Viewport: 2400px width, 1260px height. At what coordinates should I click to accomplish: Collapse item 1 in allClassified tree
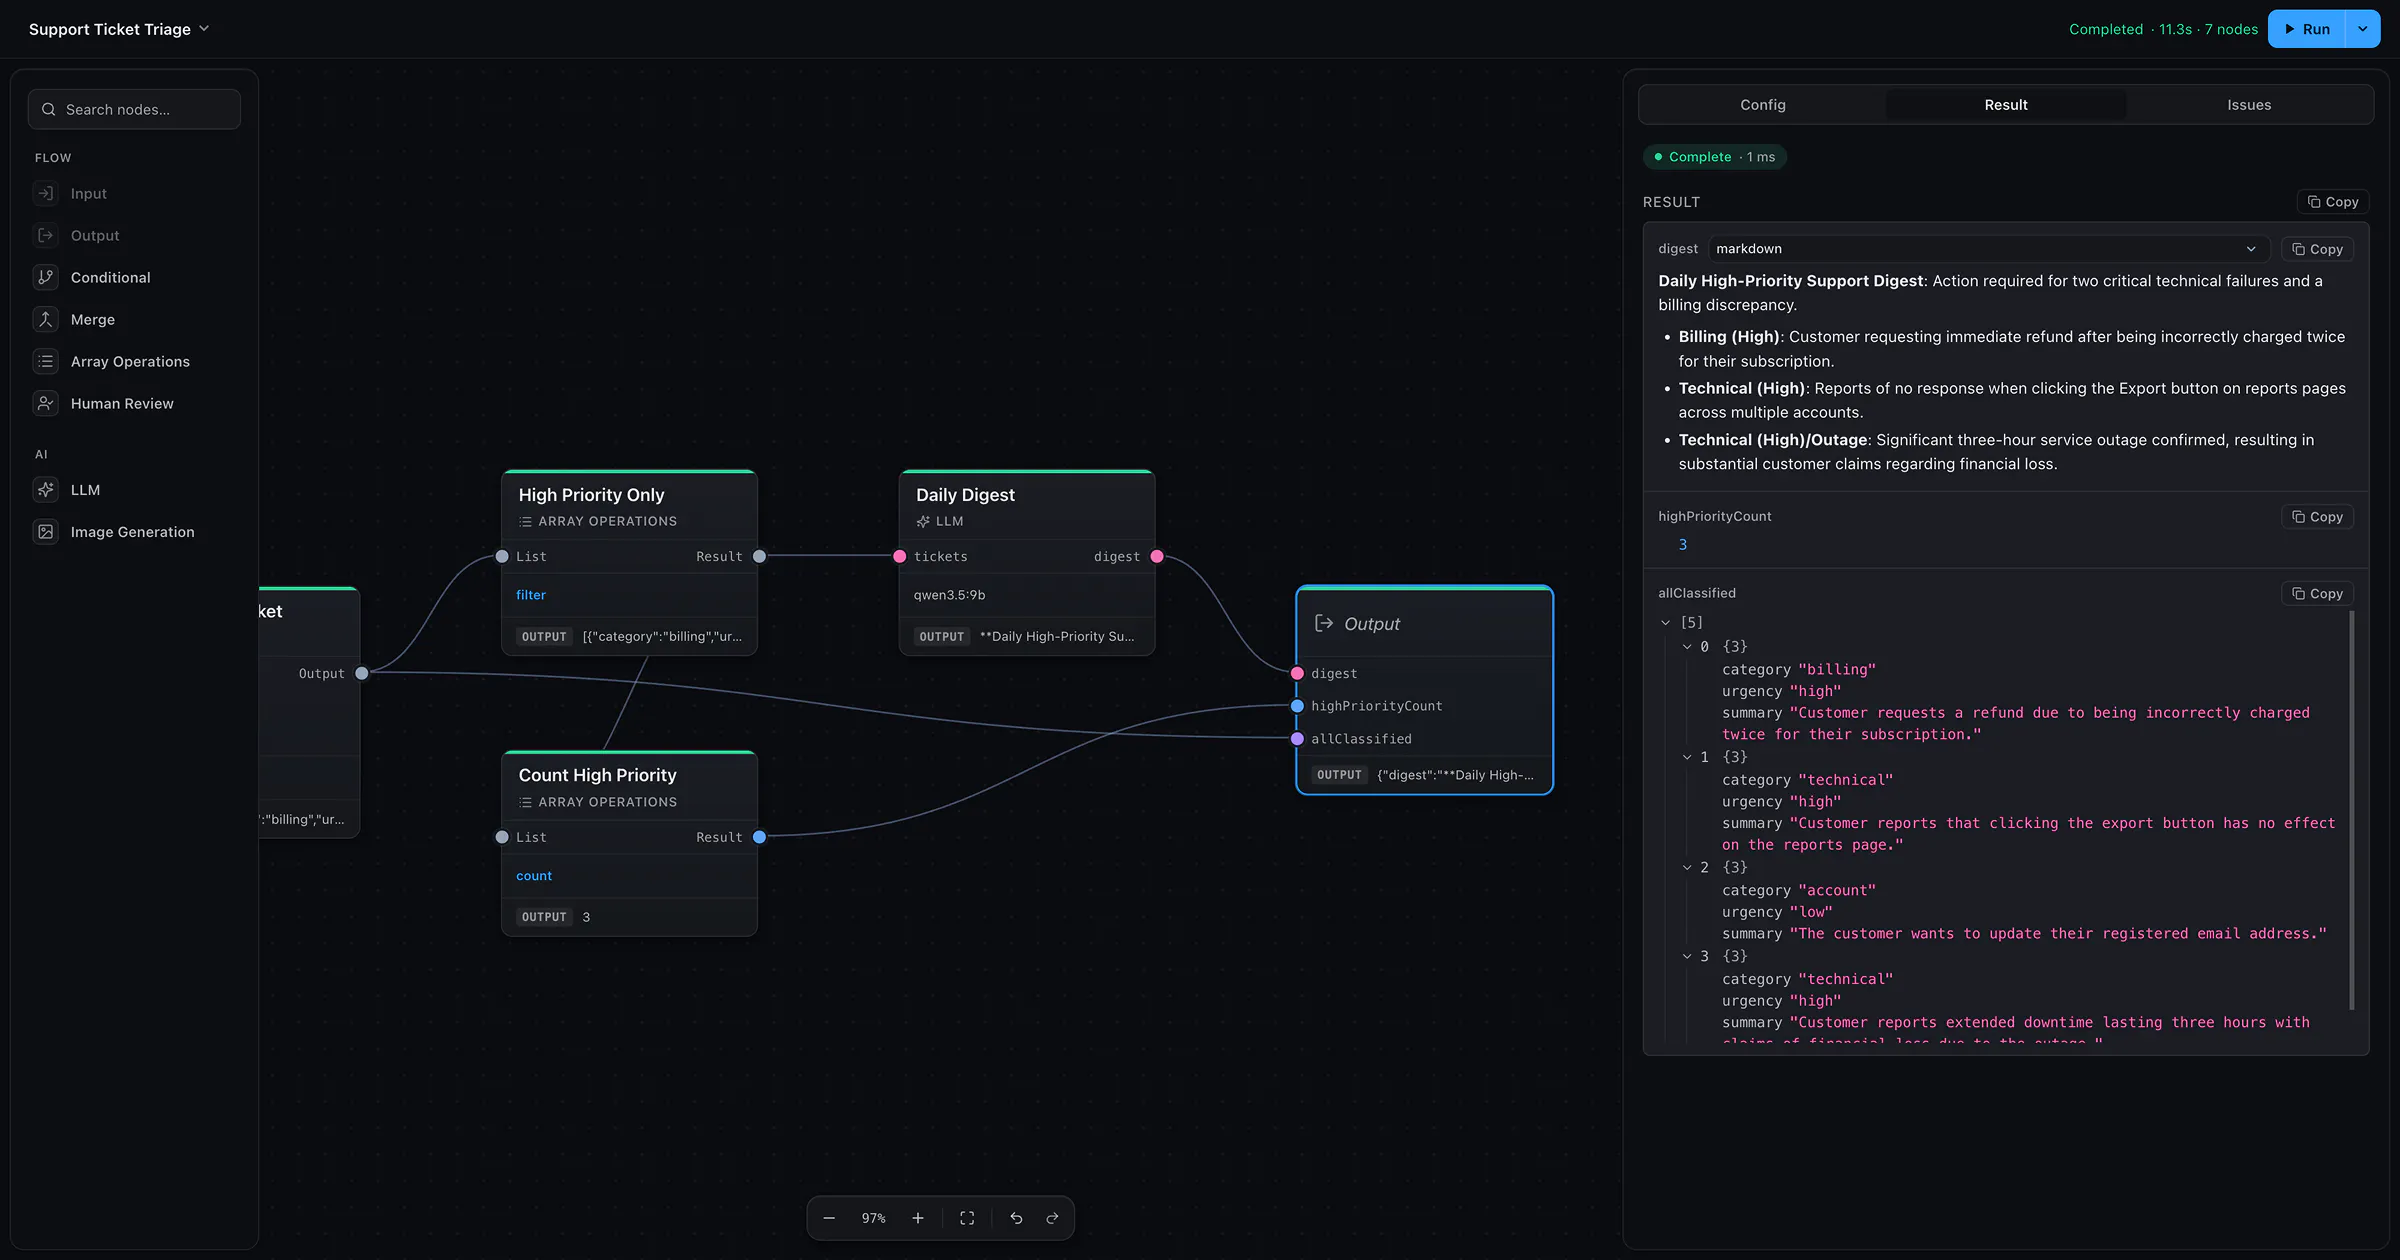click(x=1687, y=757)
